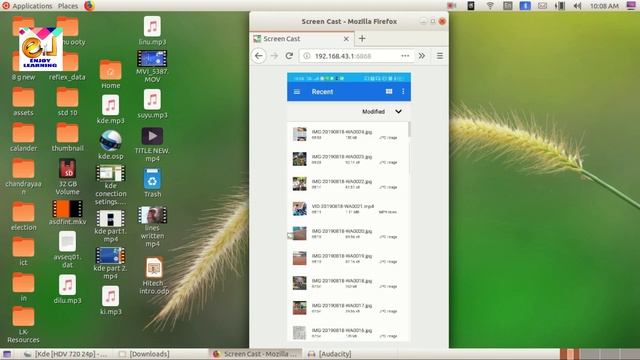Open the Firefox hamburger menu
The height and width of the screenshot is (360, 640).
click(x=440, y=56)
